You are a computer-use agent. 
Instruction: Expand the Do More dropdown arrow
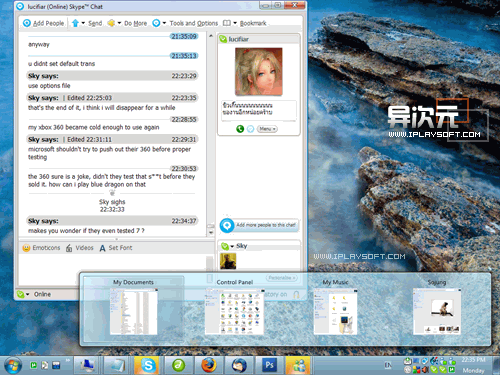click(x=119, y=23)
